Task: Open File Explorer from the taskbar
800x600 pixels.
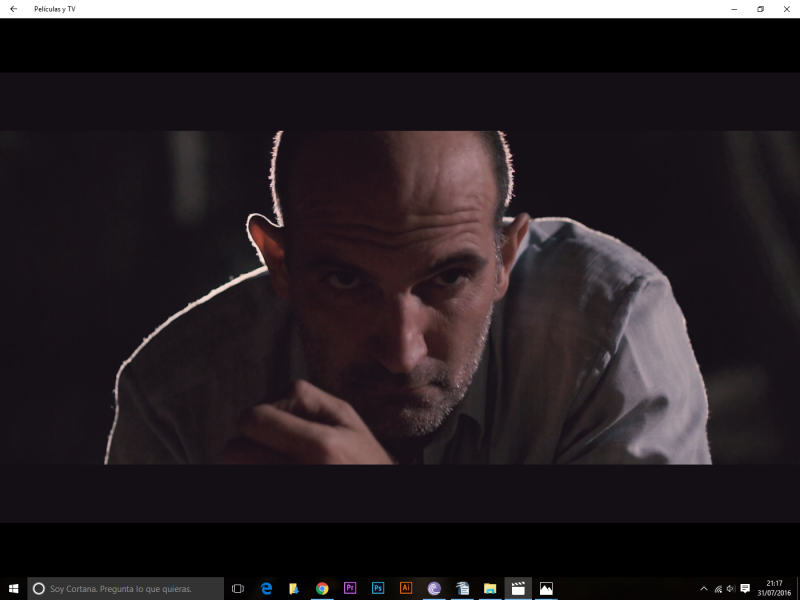Action: click(x=490, y=588)
